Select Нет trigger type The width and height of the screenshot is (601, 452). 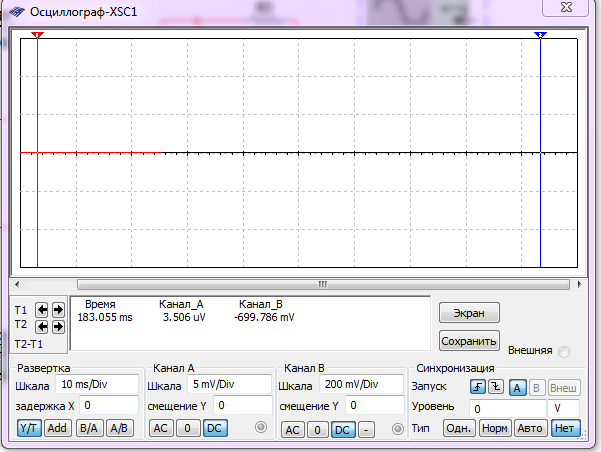565,428
